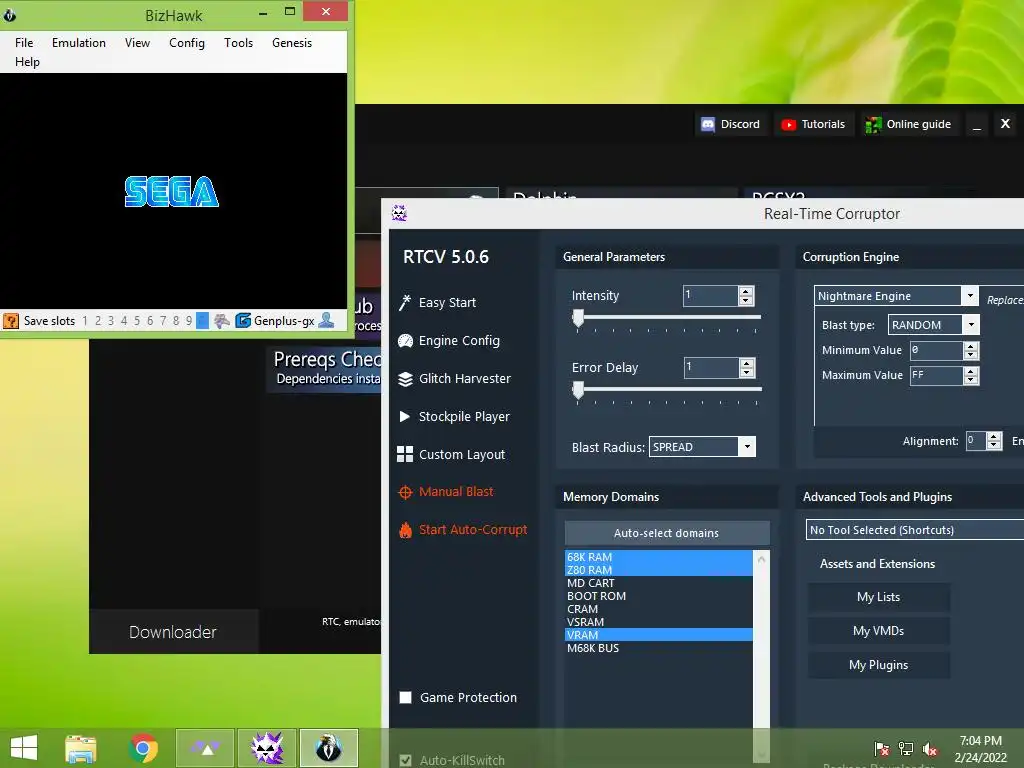Image resolution: width=1024 pixels, height=768 pixels.
Task: Select BOOT ROM memory domain
Action: [x=658, y=596]
